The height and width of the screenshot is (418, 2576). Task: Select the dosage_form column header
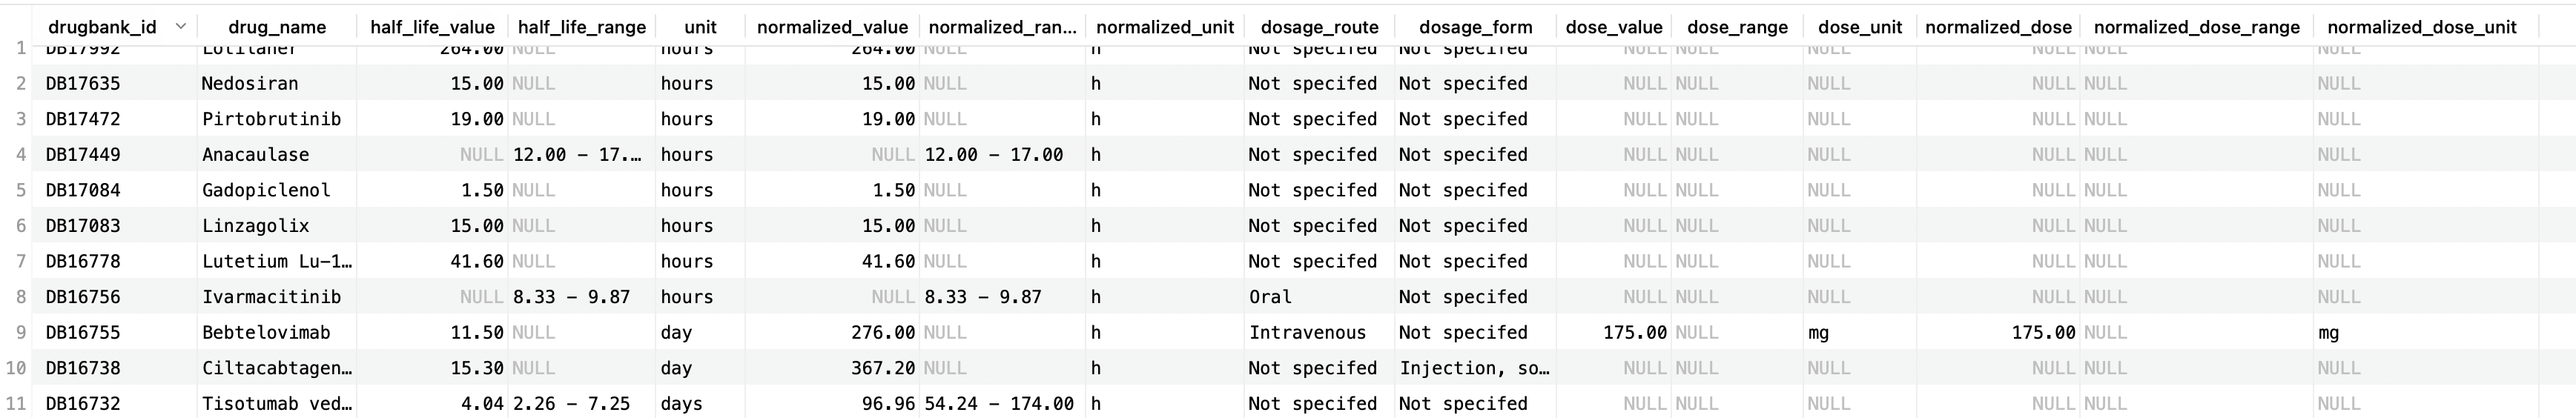coord(1475,27)
